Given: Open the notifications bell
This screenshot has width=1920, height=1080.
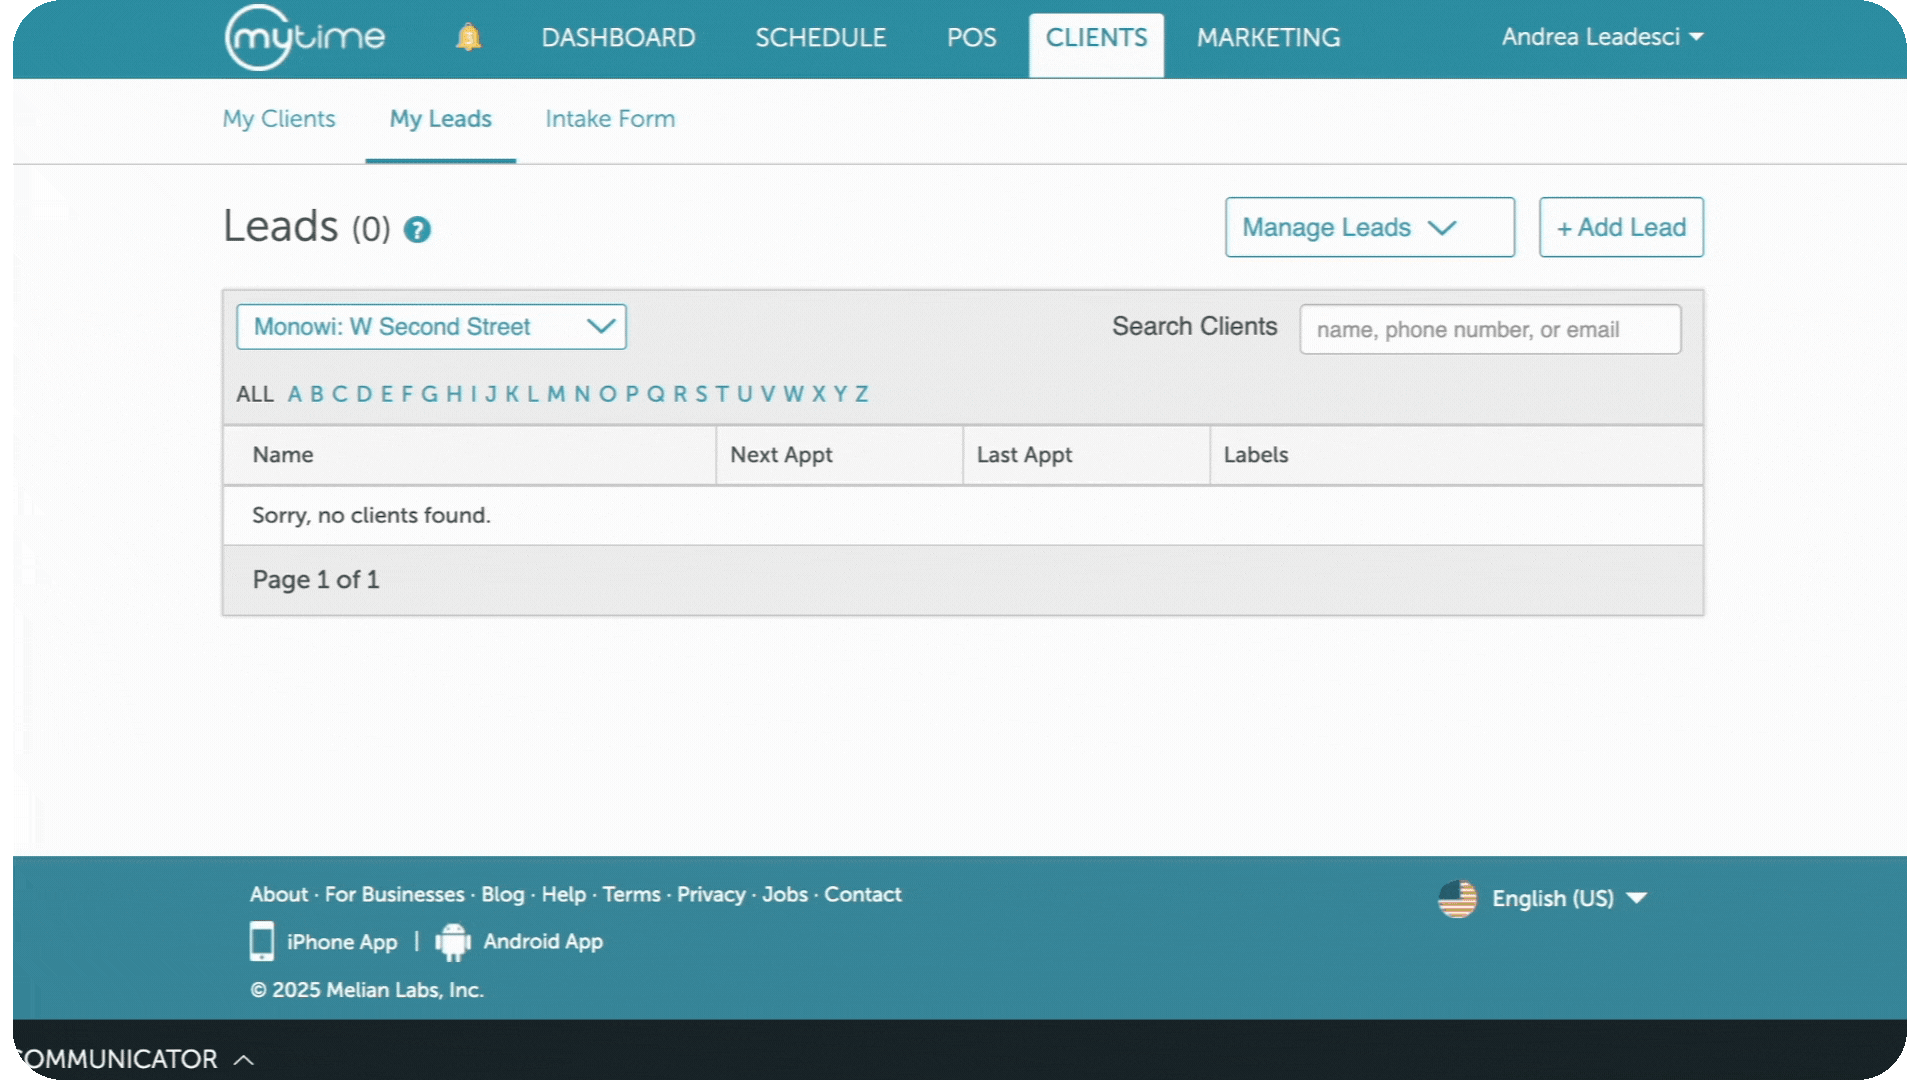Looking at the screenshot, I should 468,38.
